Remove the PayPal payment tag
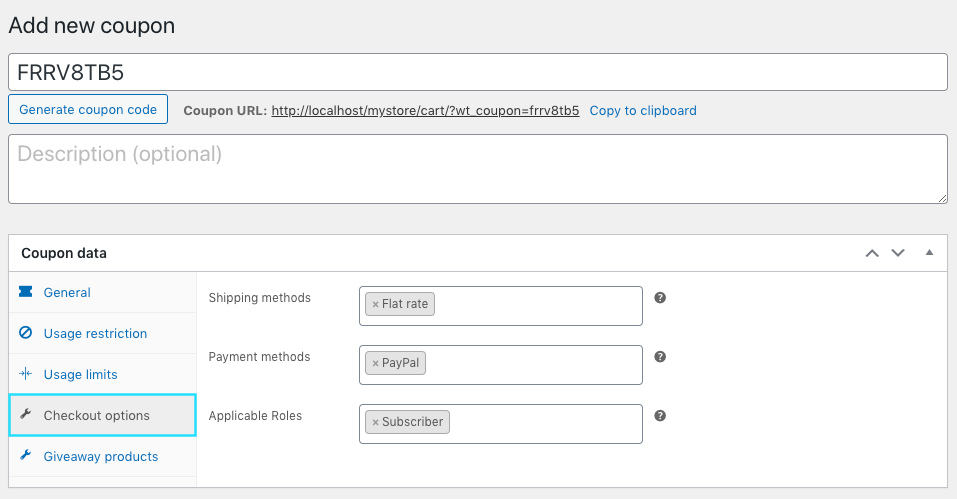This screenshot has height=499, width=957. click(375, 364)
